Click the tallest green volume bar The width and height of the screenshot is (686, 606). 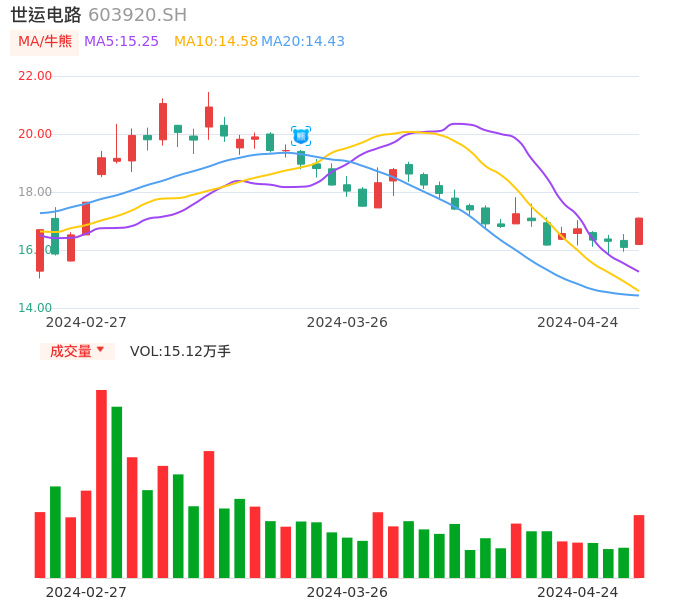click(x=117, y=492)
